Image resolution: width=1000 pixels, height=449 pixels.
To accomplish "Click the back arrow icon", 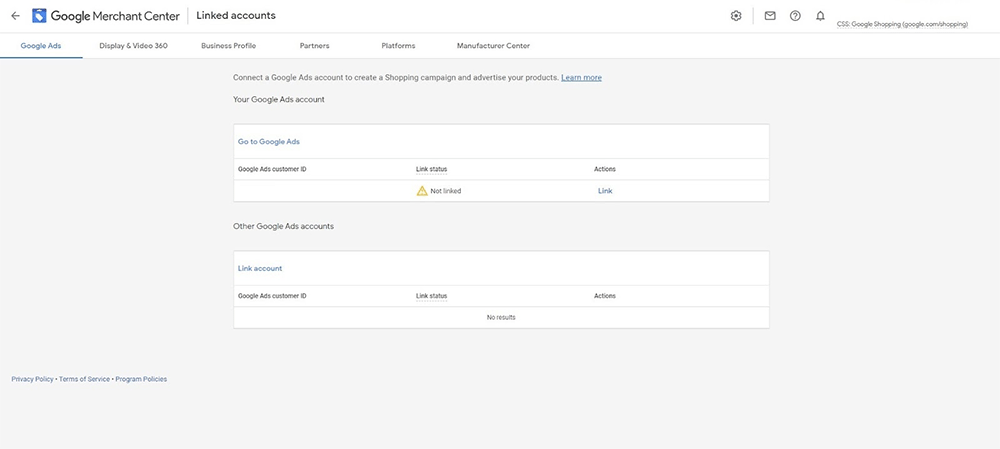I will tap(15, 16).
